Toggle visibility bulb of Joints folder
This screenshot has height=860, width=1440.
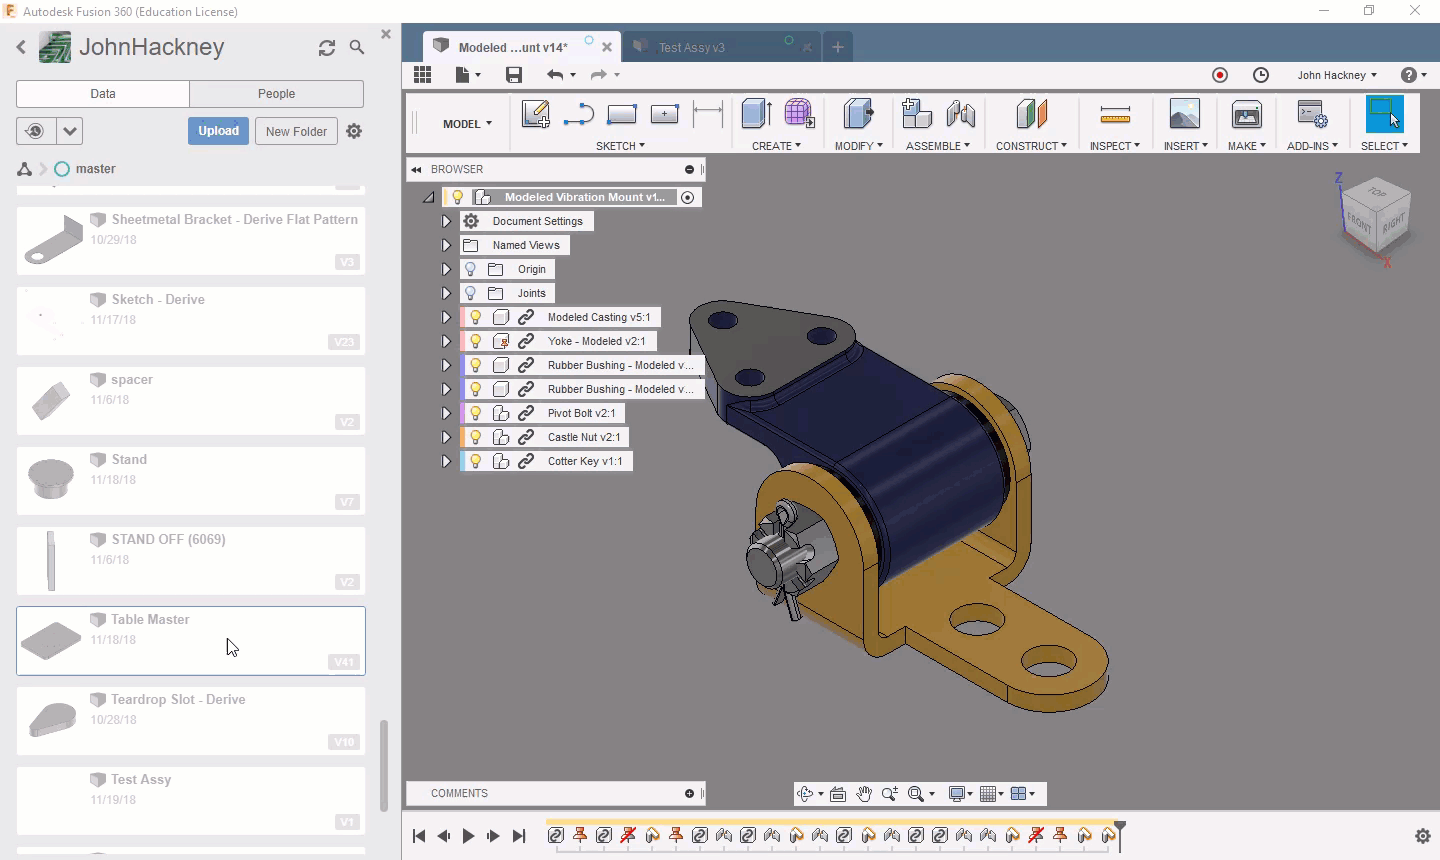[x=471, y=293]
